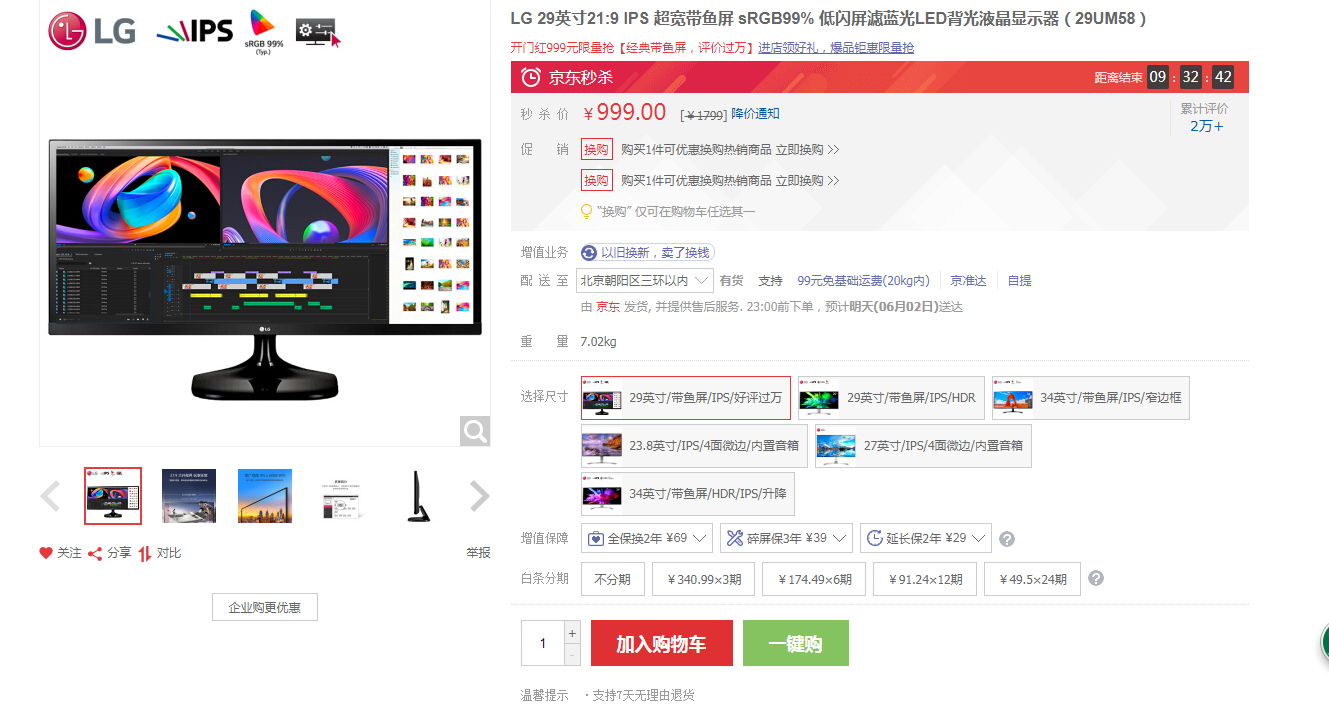1329x705 pixels.
Task: Click 进店领好礼，爆品钜惠限量抢 link
Action: coord(836,47)
